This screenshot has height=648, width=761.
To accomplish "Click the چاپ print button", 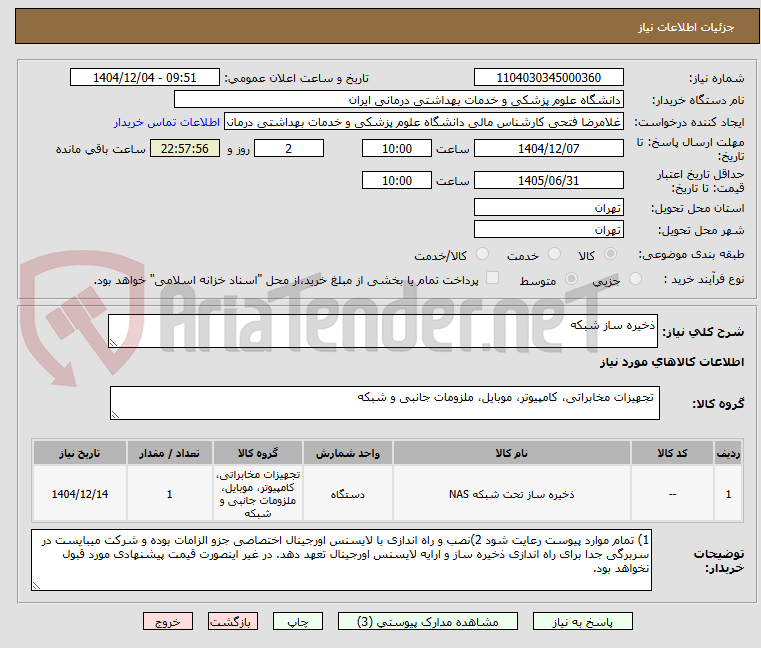I will pos(298,621).
